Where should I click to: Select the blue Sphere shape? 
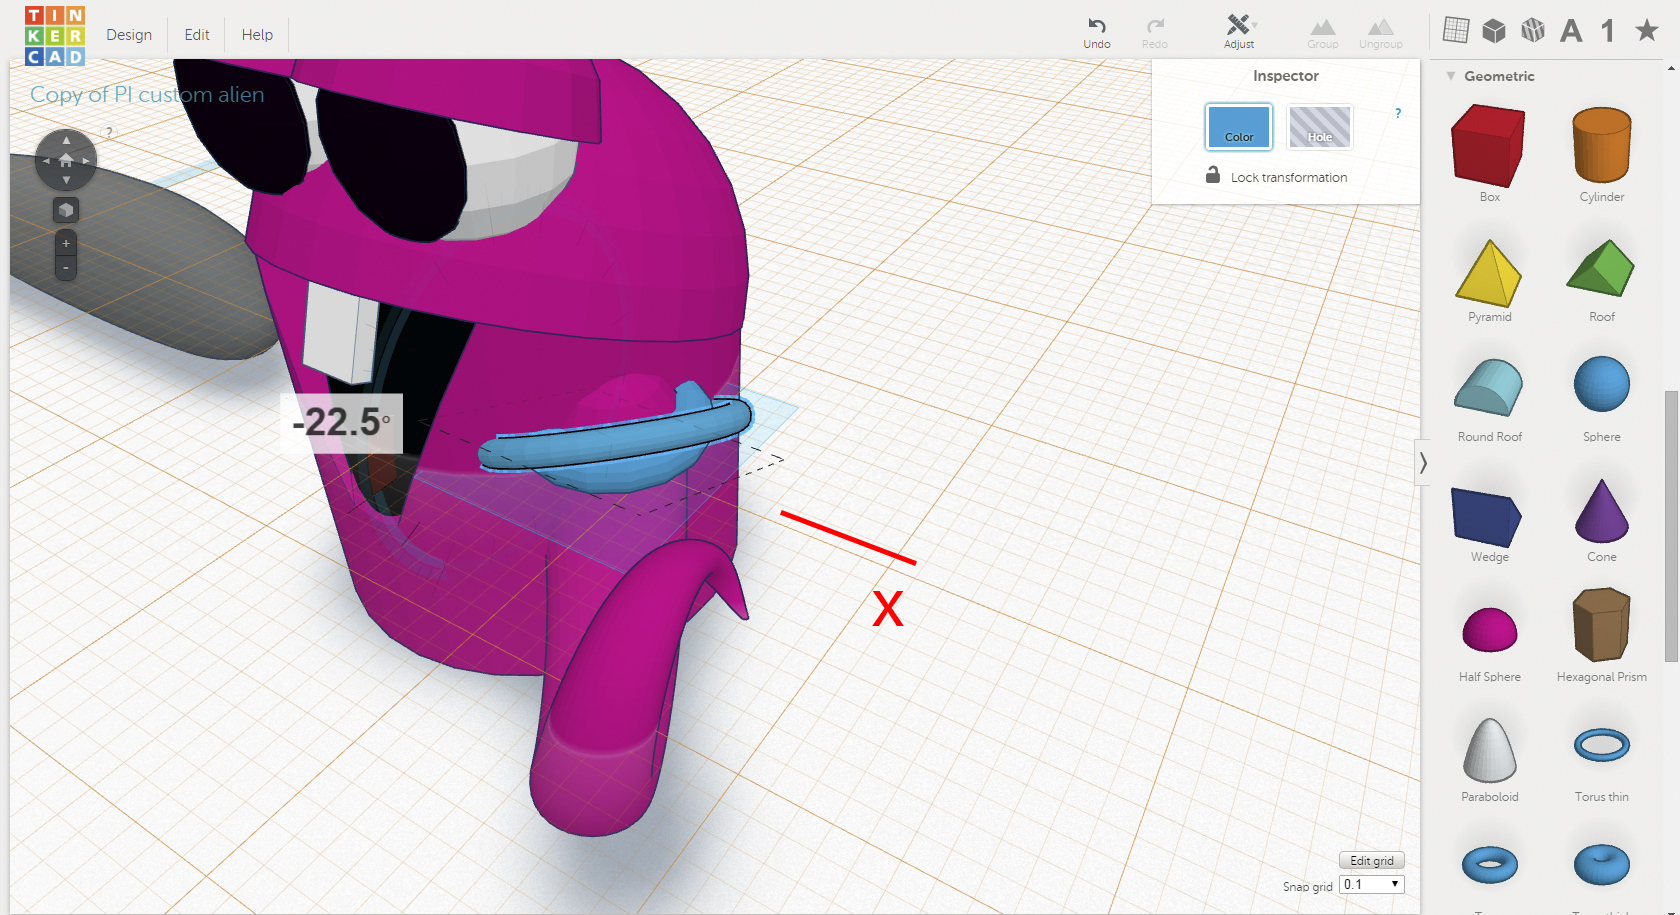[1602, 384]
